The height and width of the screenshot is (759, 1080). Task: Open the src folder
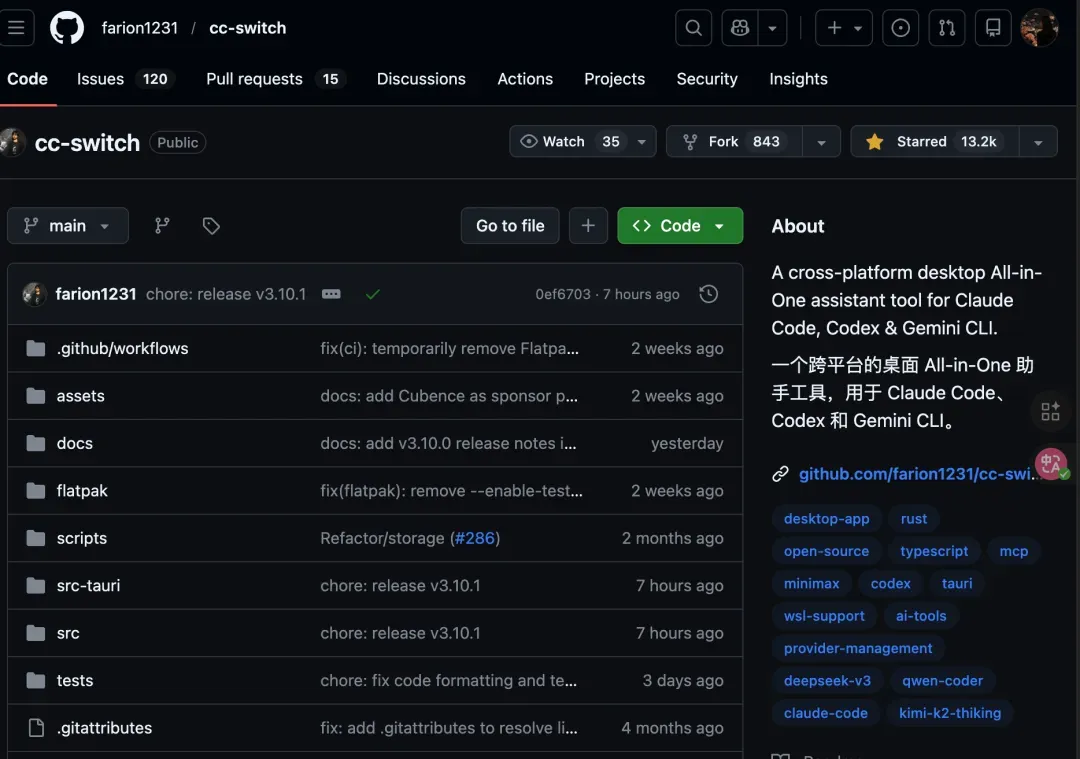click(x=68, y=634)
